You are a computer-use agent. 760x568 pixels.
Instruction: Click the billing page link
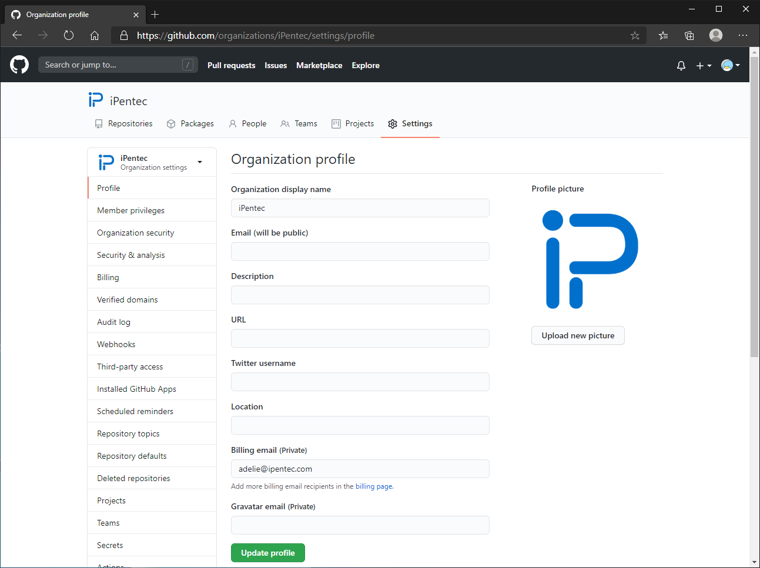(x=374, y=486)
